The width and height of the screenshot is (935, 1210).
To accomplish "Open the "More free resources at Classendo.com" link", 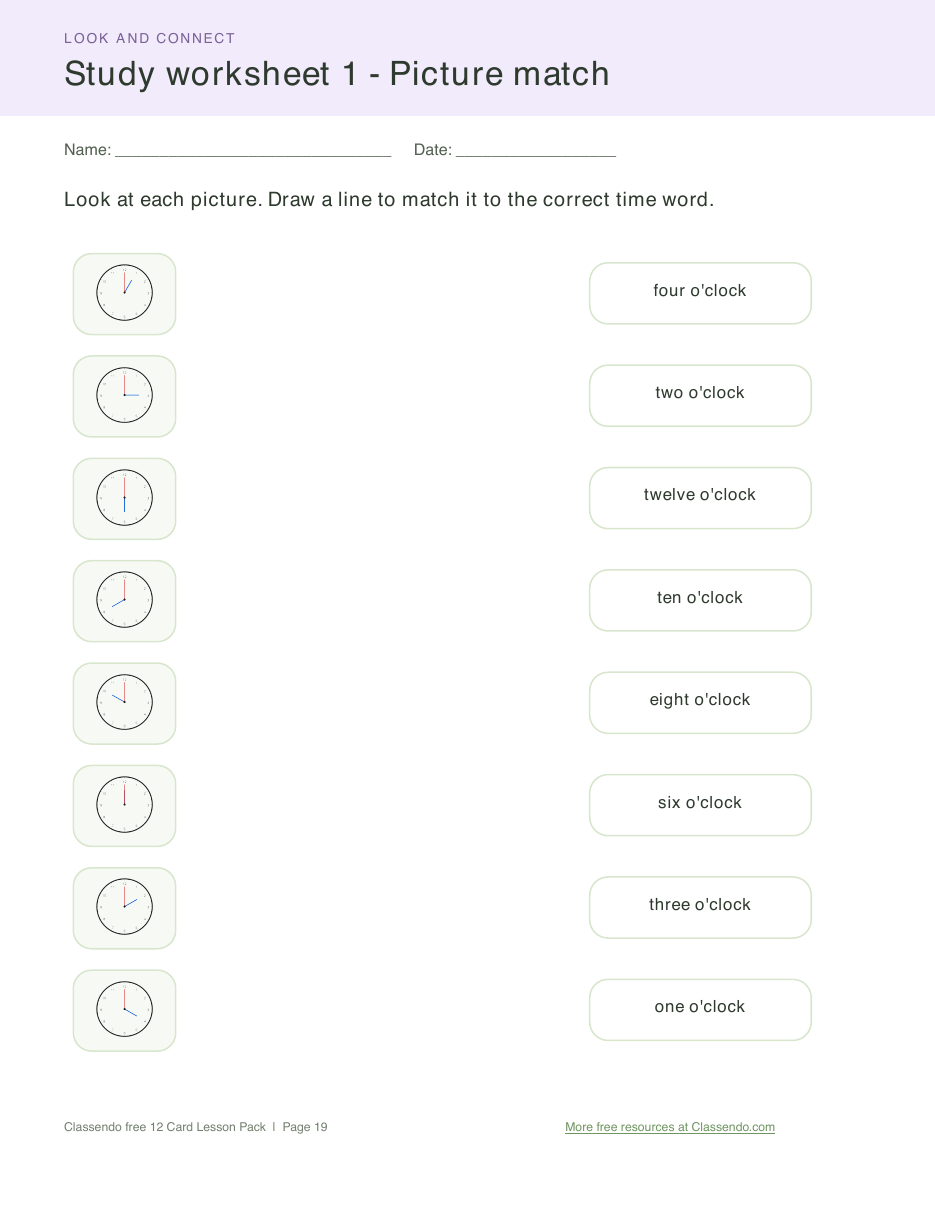I will (670, 1127).
